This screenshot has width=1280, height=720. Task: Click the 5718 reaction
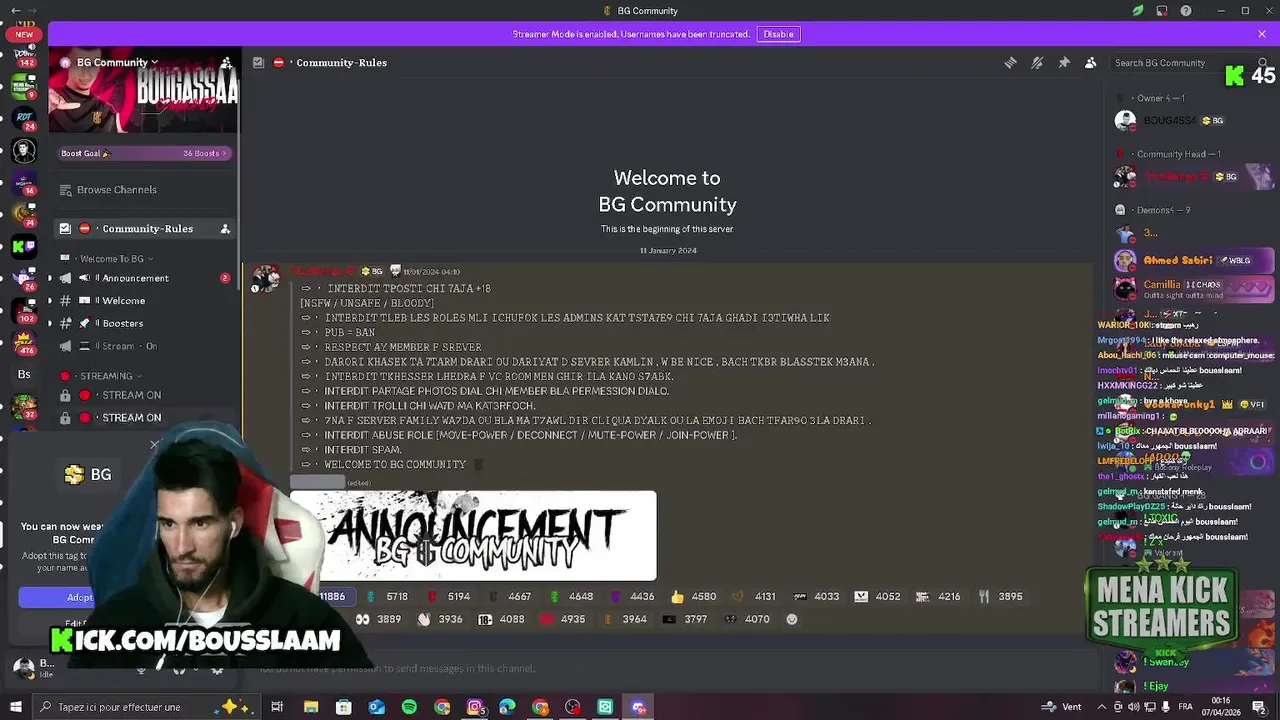[x=388, y=596]
